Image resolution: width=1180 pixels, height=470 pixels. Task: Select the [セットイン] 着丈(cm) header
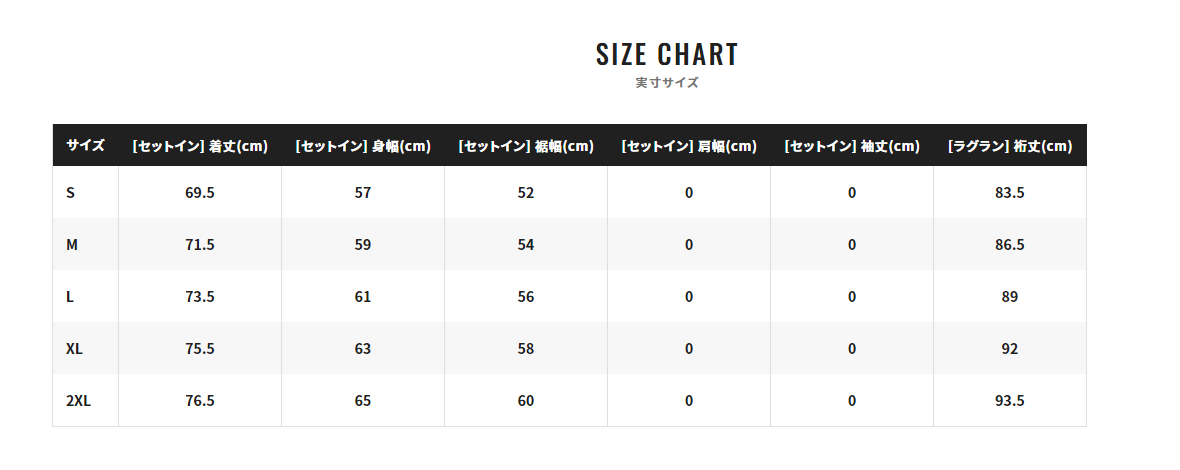pos(200,146)
